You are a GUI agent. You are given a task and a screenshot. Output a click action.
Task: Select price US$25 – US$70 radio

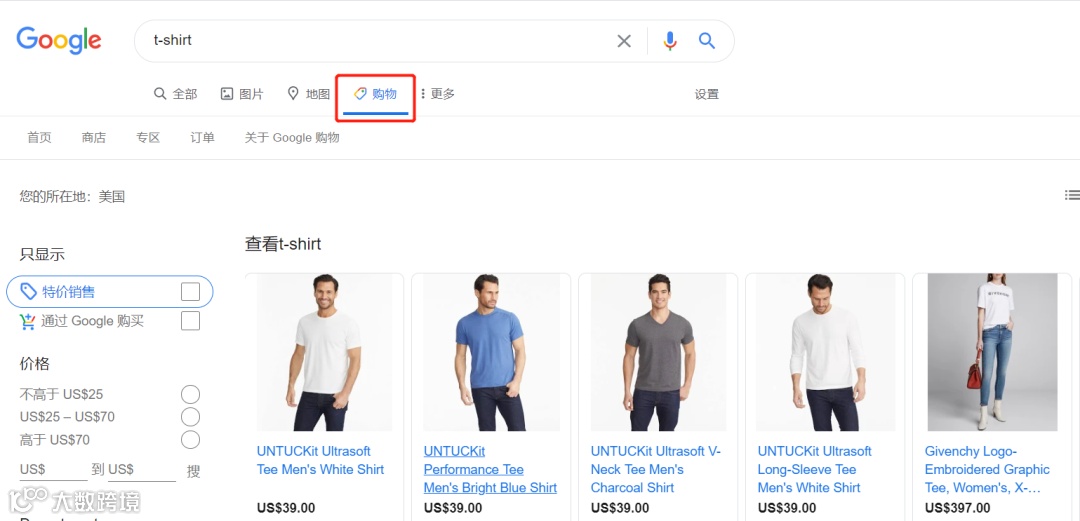[x=191, y=417]
